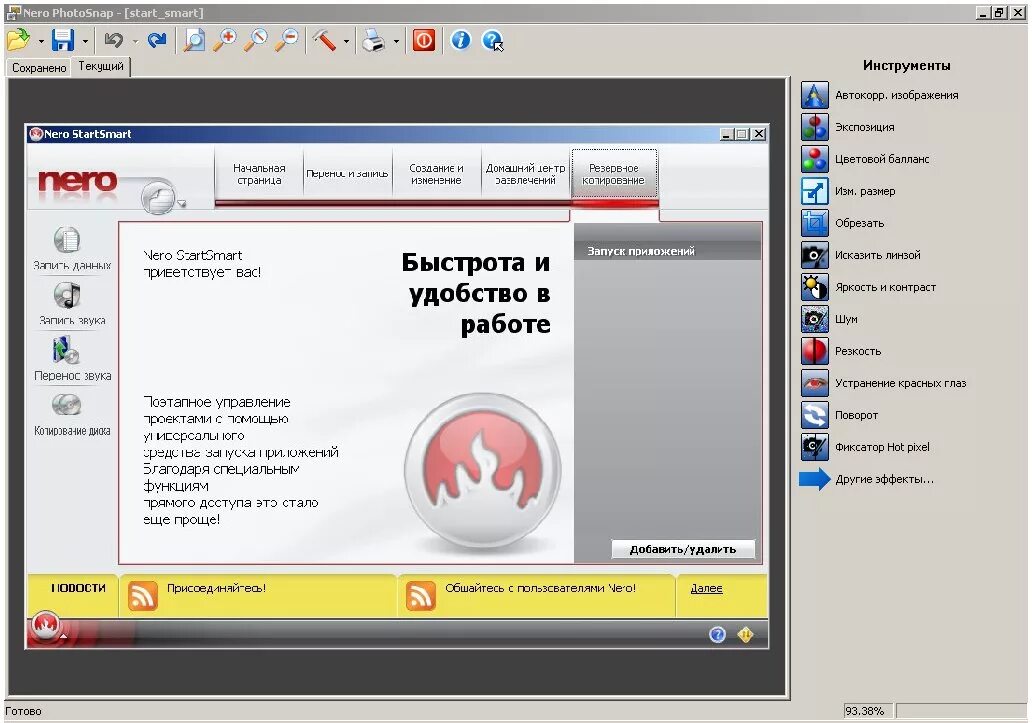Open the Цветовой балланс tool
The image size is (1032, 723).
tap(865, 159)
